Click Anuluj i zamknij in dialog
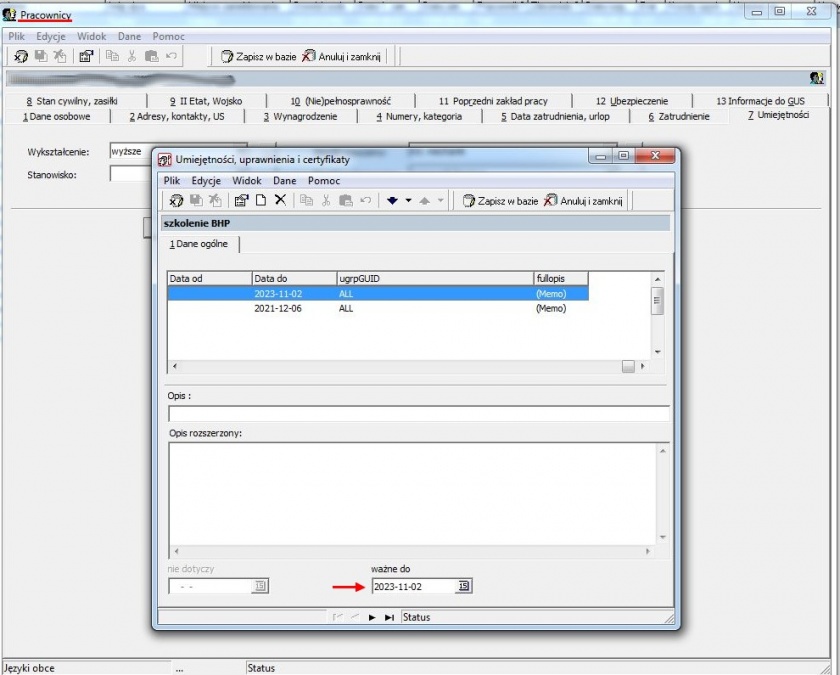 click(x=583, y=201)
